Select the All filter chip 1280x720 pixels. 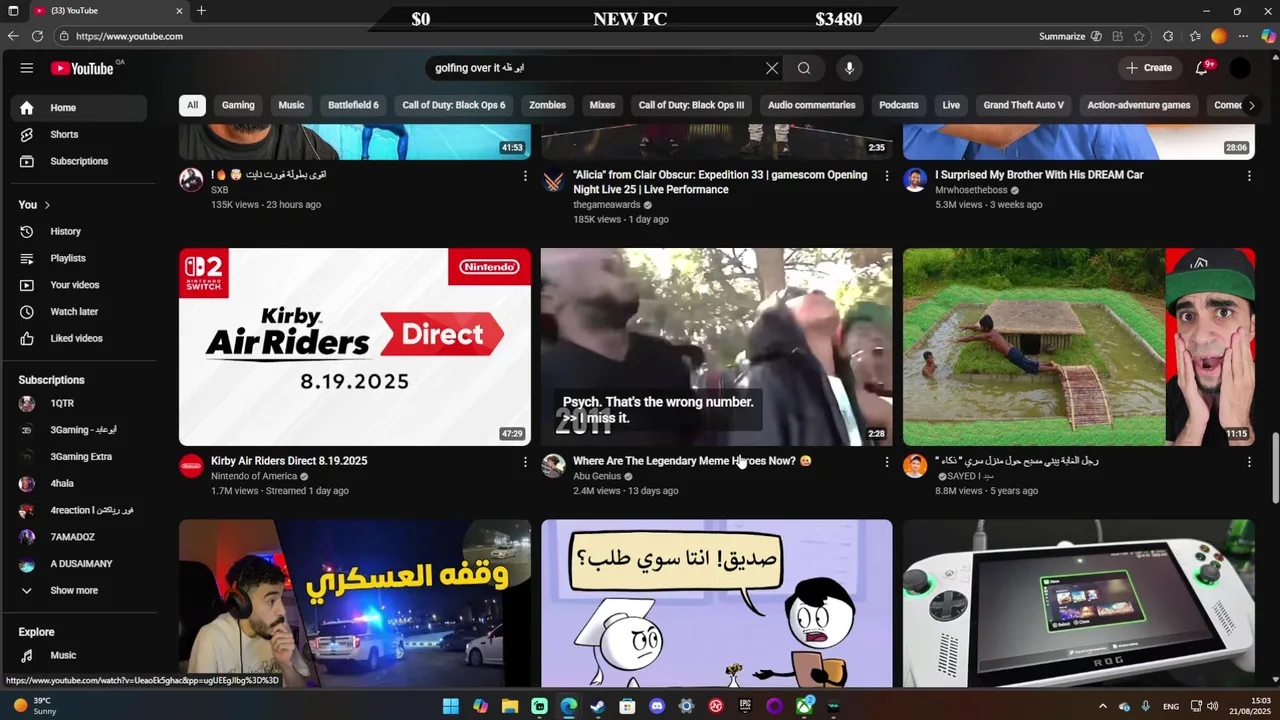coord(192,105)
